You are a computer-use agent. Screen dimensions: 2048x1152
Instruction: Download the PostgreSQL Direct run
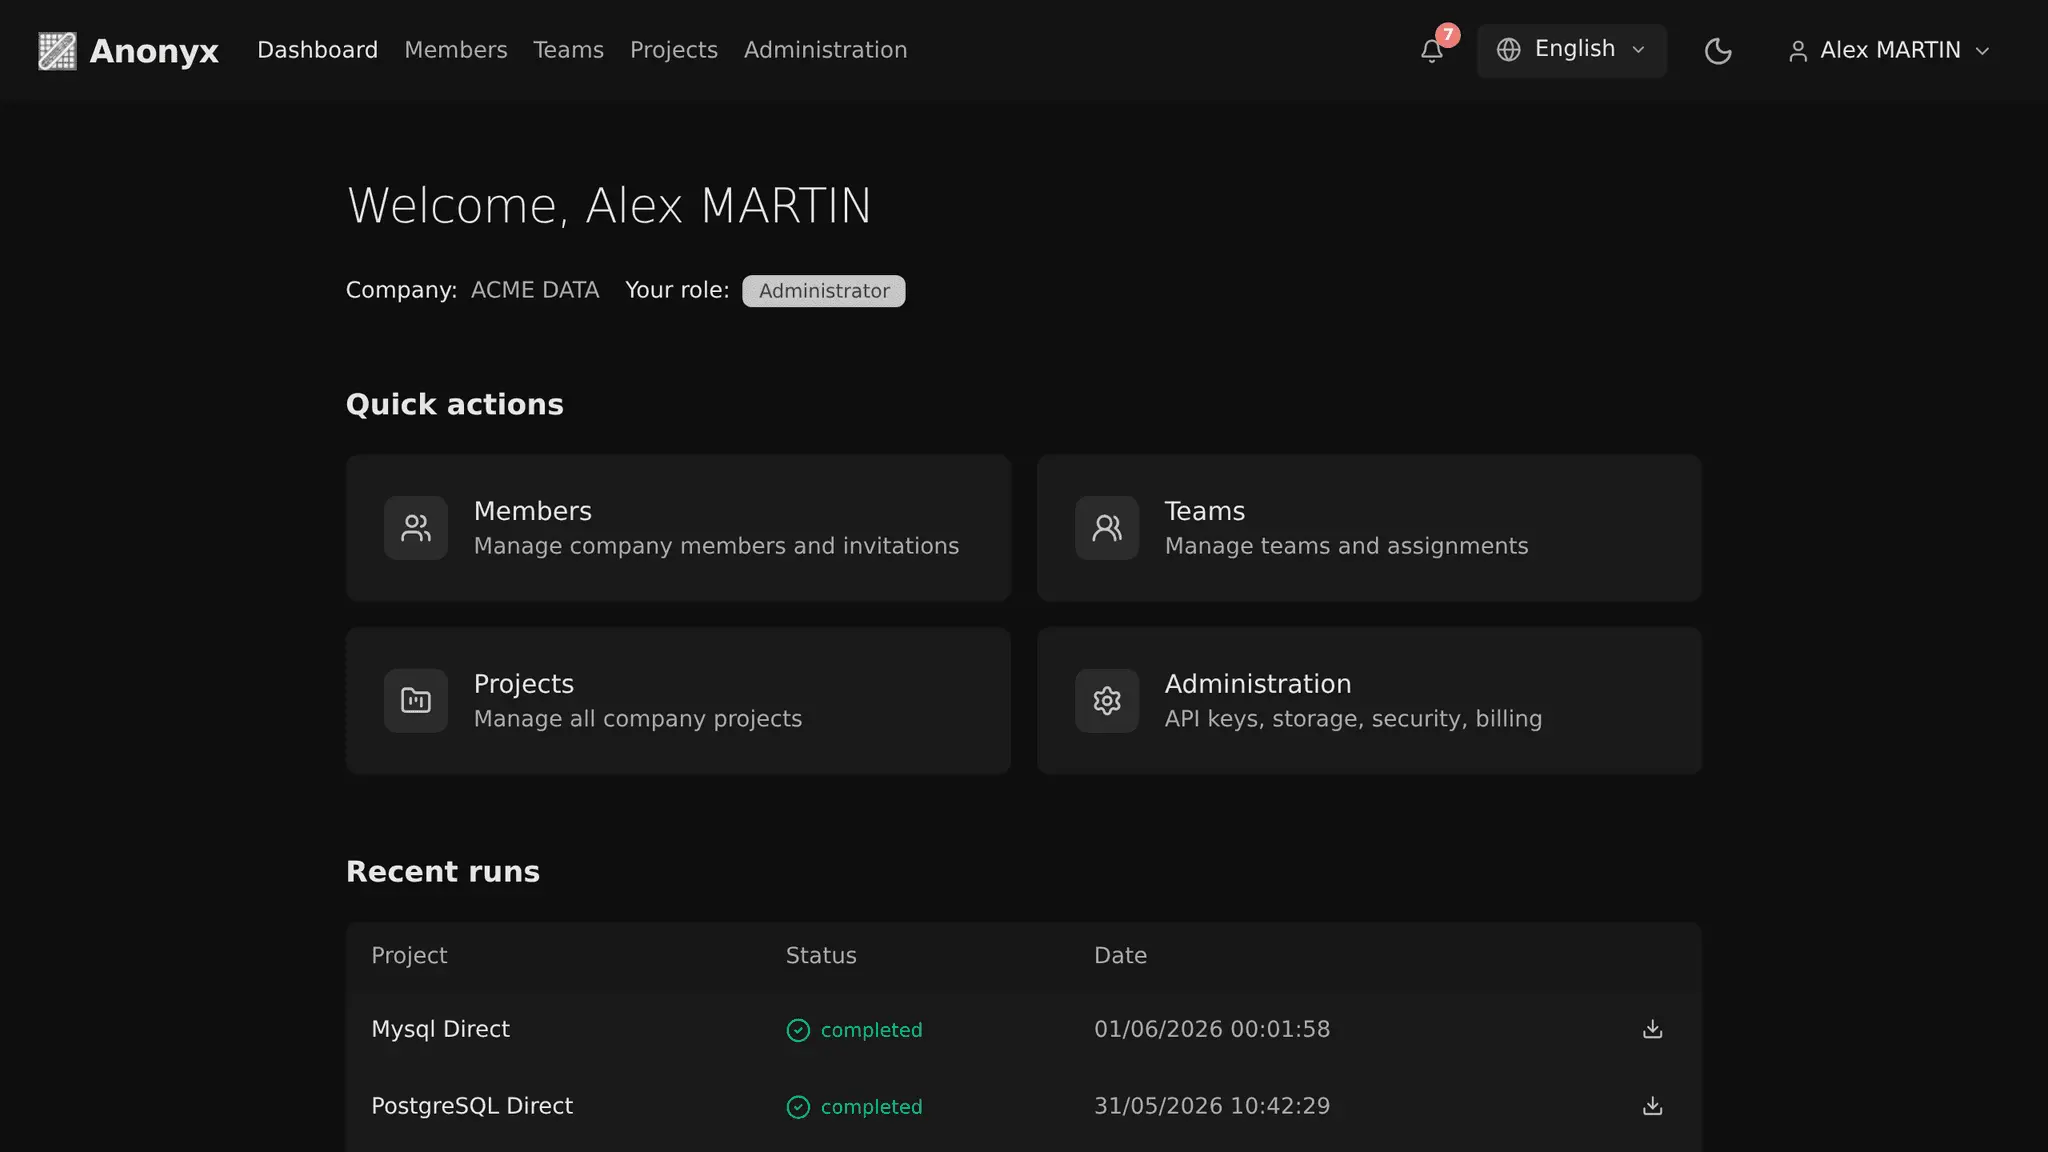[x=1652, y=1106]
